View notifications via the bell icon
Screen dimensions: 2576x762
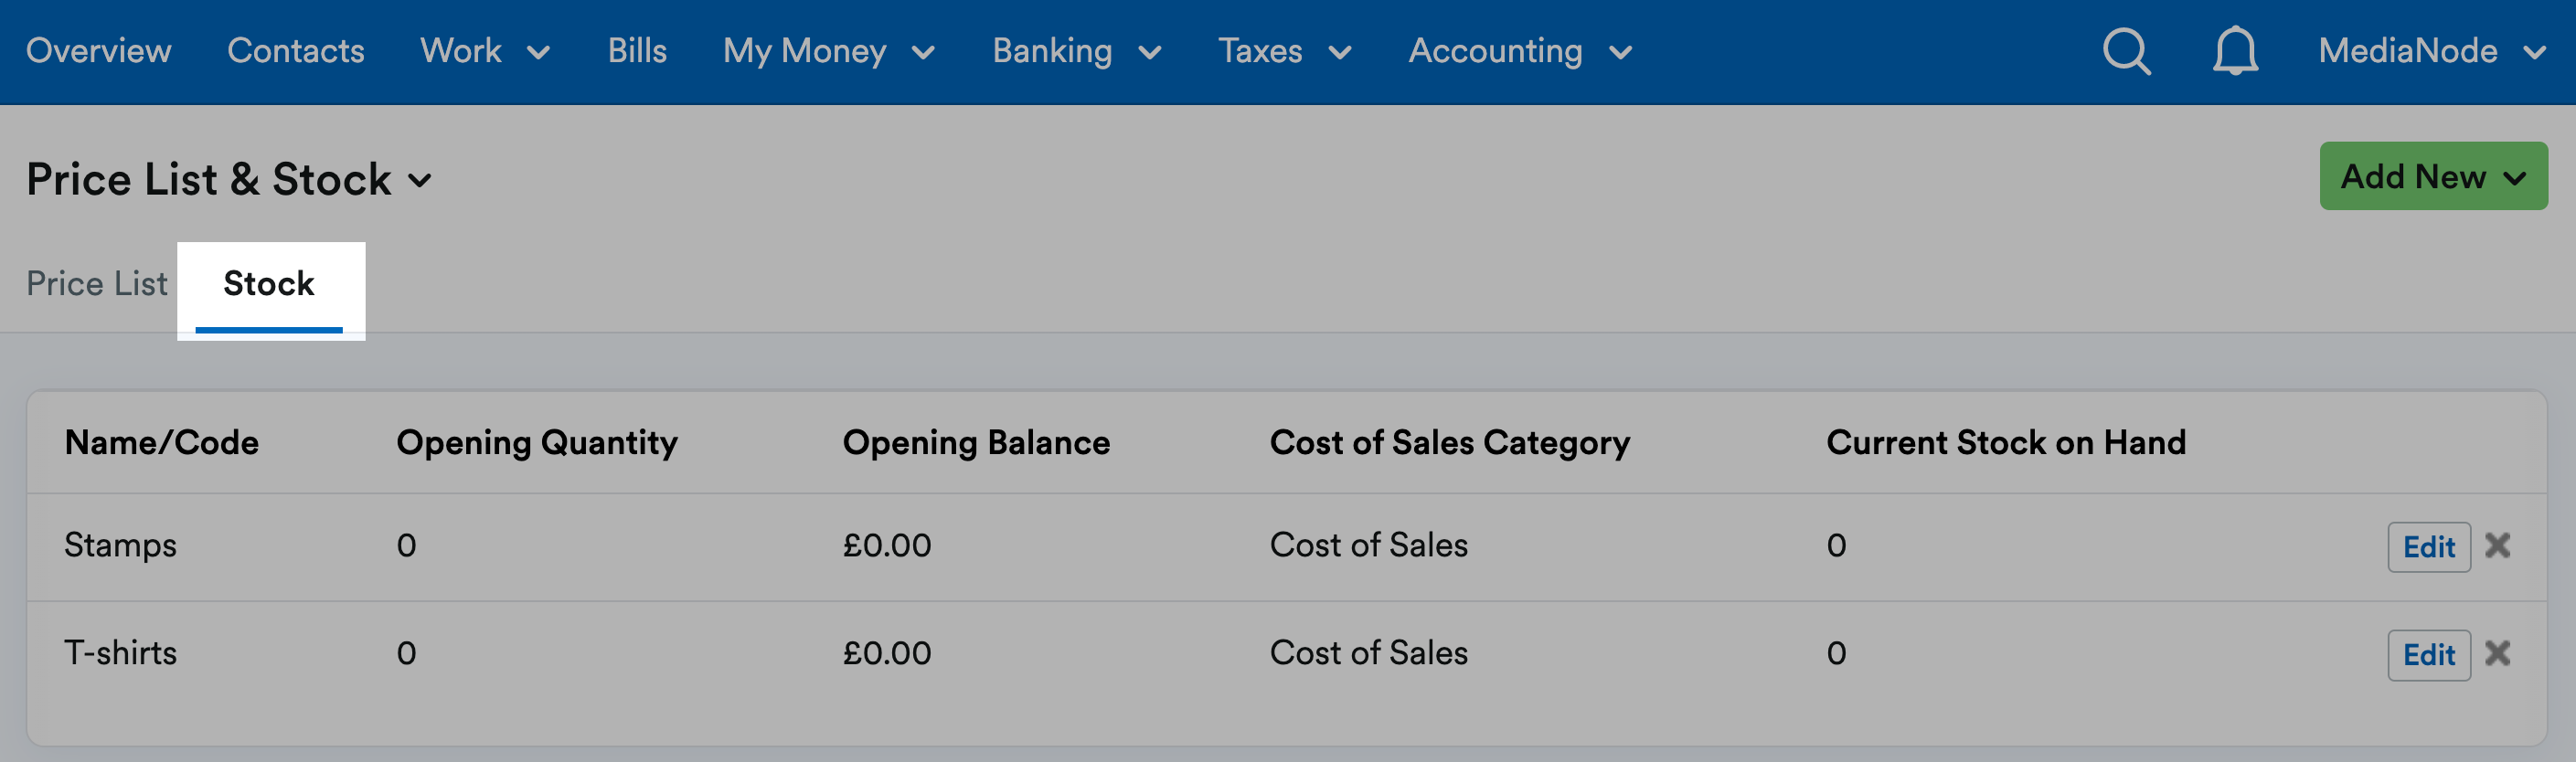[x=2234, y=51]
